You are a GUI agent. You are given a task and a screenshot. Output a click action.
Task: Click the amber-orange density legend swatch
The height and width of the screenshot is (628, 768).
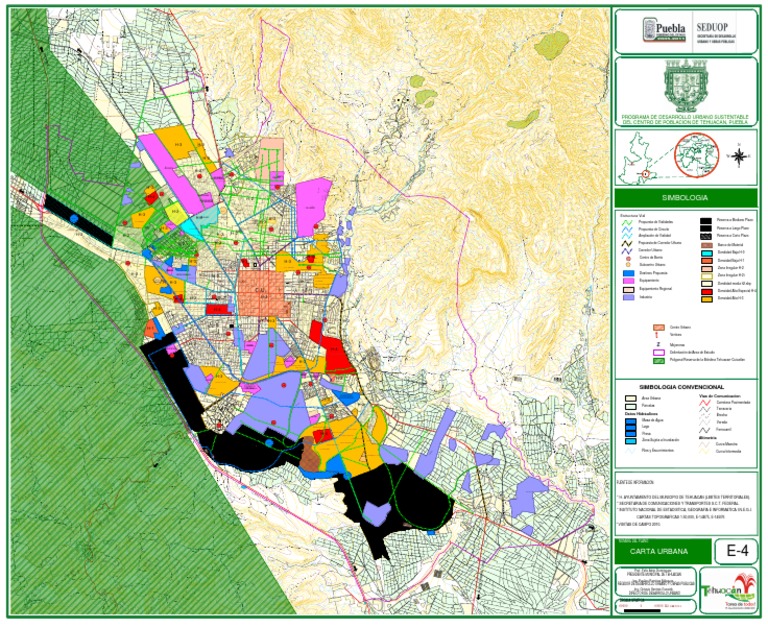coord(706,298)
